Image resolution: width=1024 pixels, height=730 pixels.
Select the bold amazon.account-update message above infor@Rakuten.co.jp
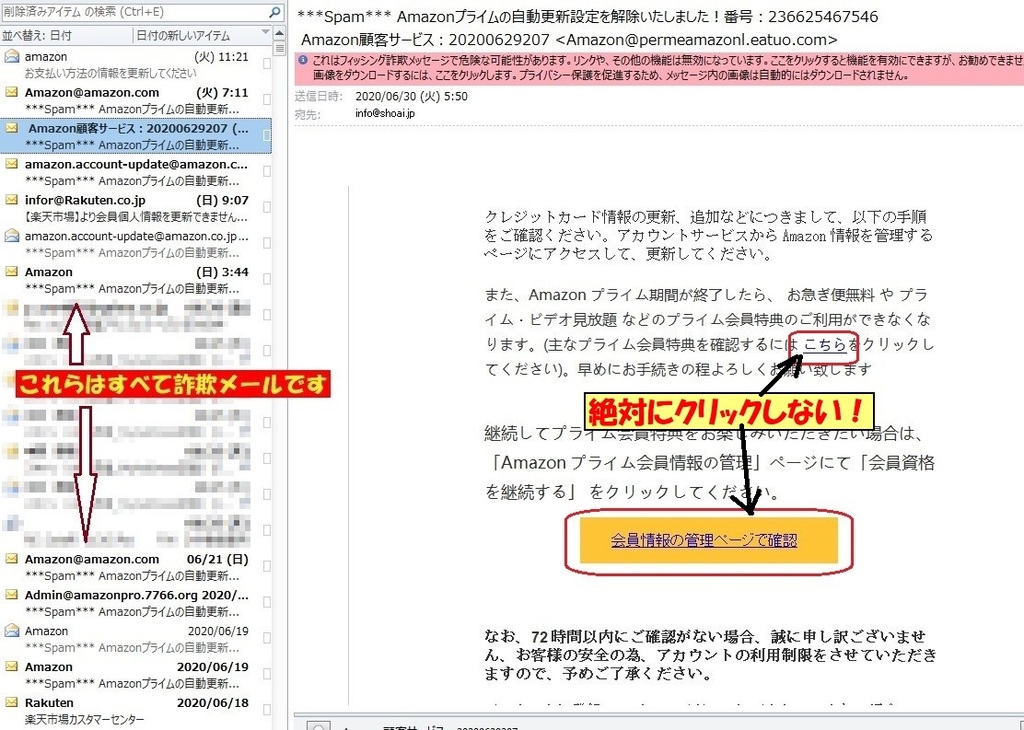(x=136, y=171)
